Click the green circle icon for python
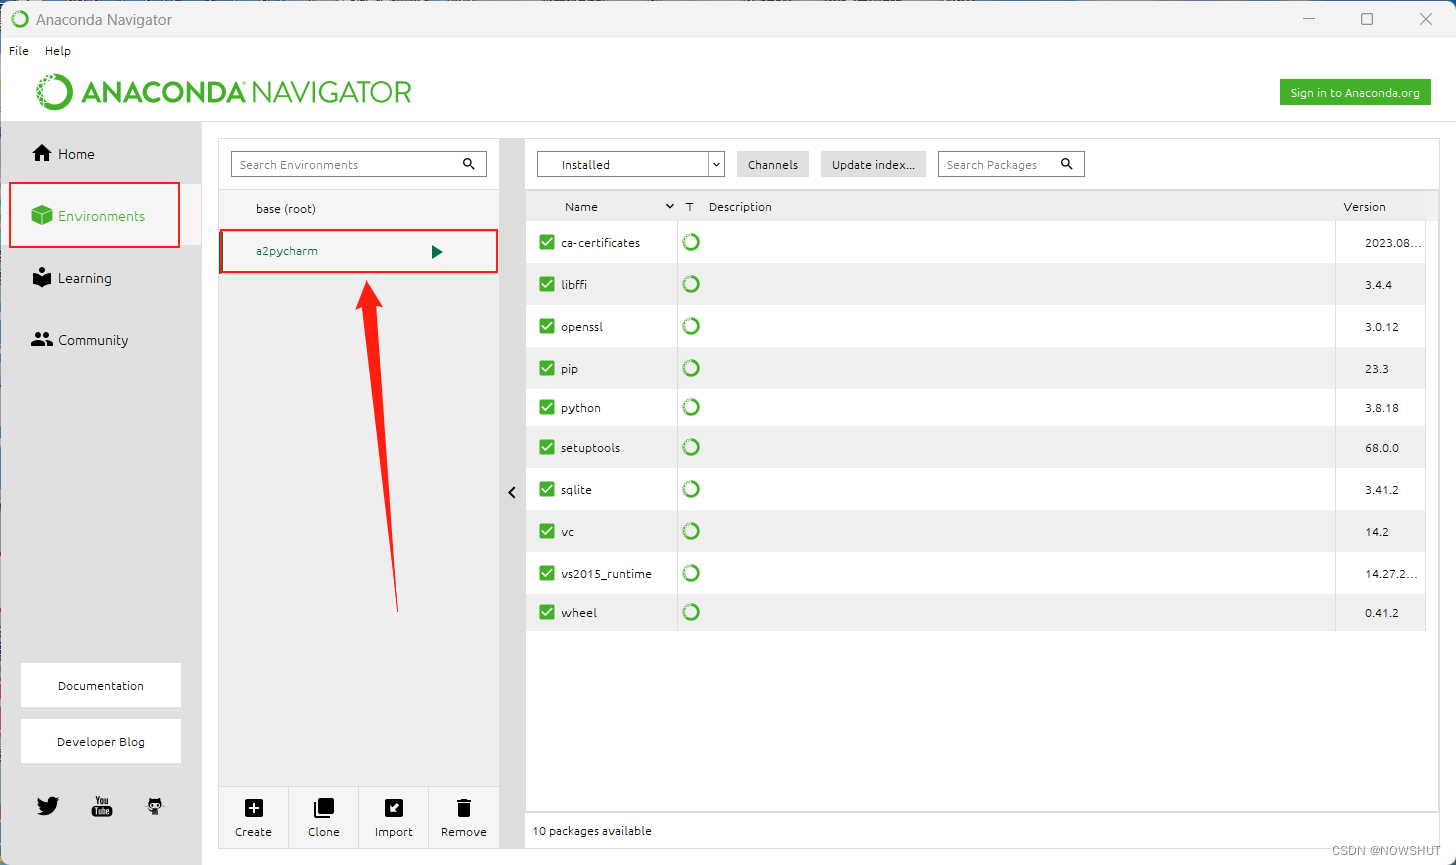 click(x=691, y=407)
